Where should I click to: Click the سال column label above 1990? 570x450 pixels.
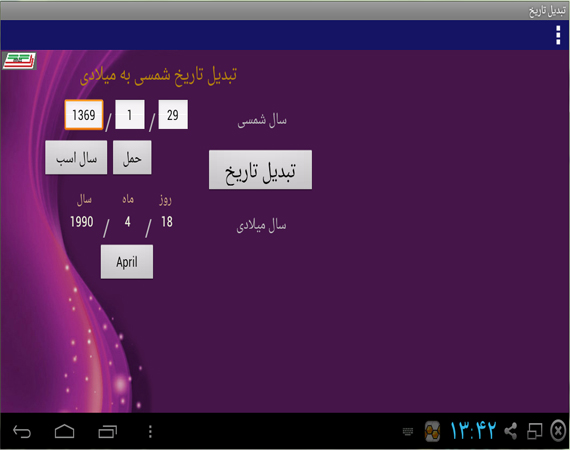point(84,200)
